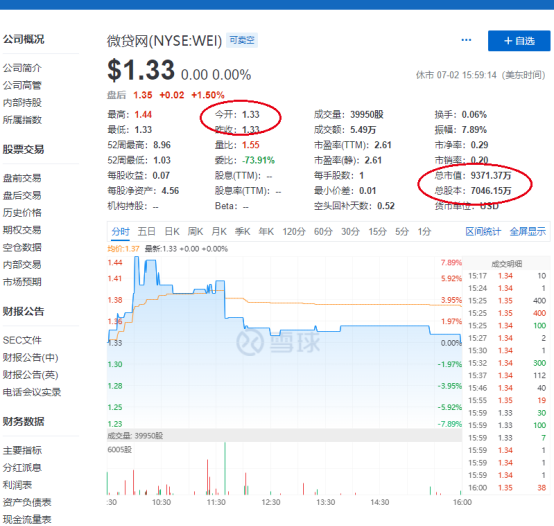Switch to the 日K chart tab
The width and height of the screenshot is (554, 526).
pyautogui.click(x=172, y=232)
